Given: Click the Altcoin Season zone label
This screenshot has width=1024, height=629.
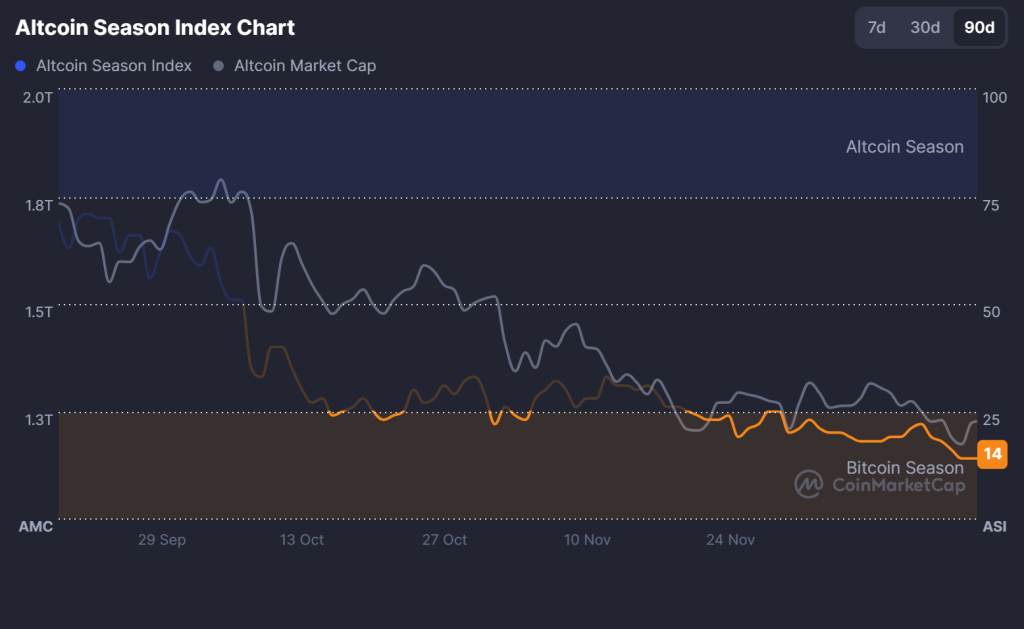Looking at the screenshot, I should pos(904,146).
